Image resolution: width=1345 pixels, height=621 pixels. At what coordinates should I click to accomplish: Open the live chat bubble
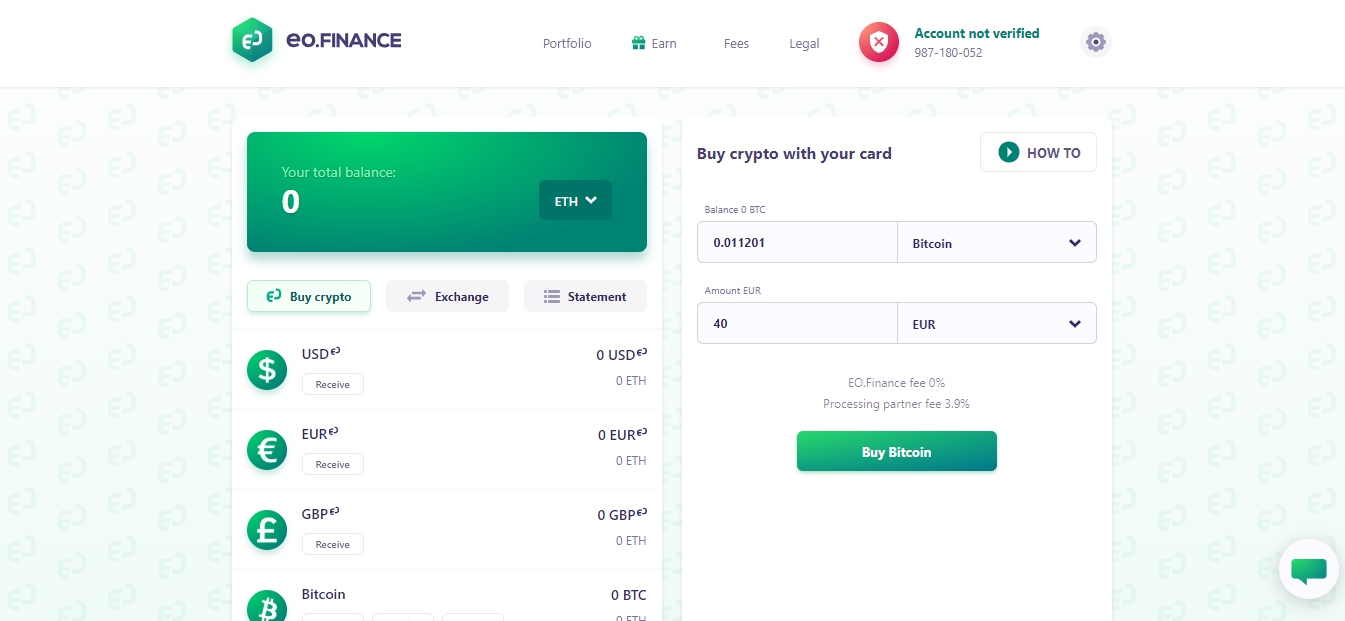(x=1309, y=570)
